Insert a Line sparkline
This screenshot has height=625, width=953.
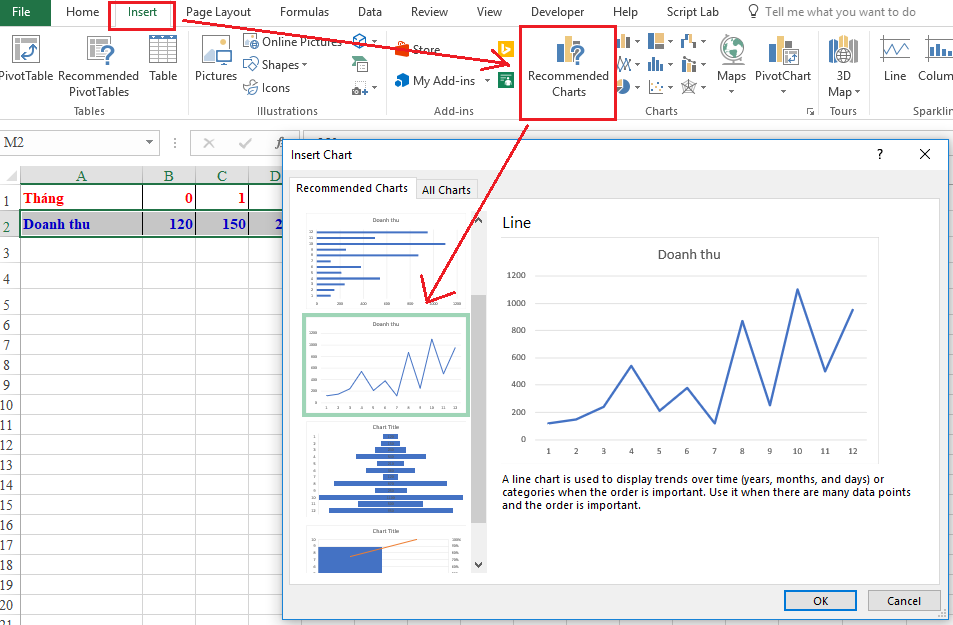tap(895, 62)
